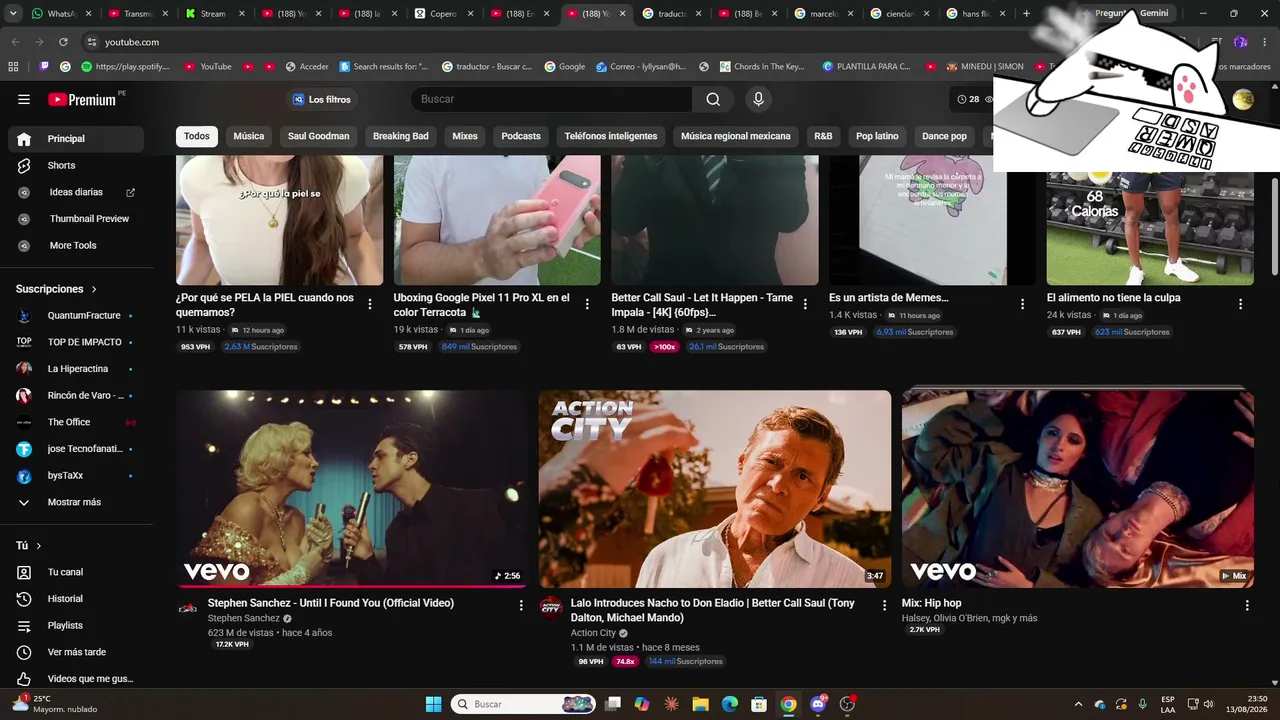The height and width of the screenshot is (720, 1280).
Task: Open Action City channel avatar
Action: click(x=551, y=608)
